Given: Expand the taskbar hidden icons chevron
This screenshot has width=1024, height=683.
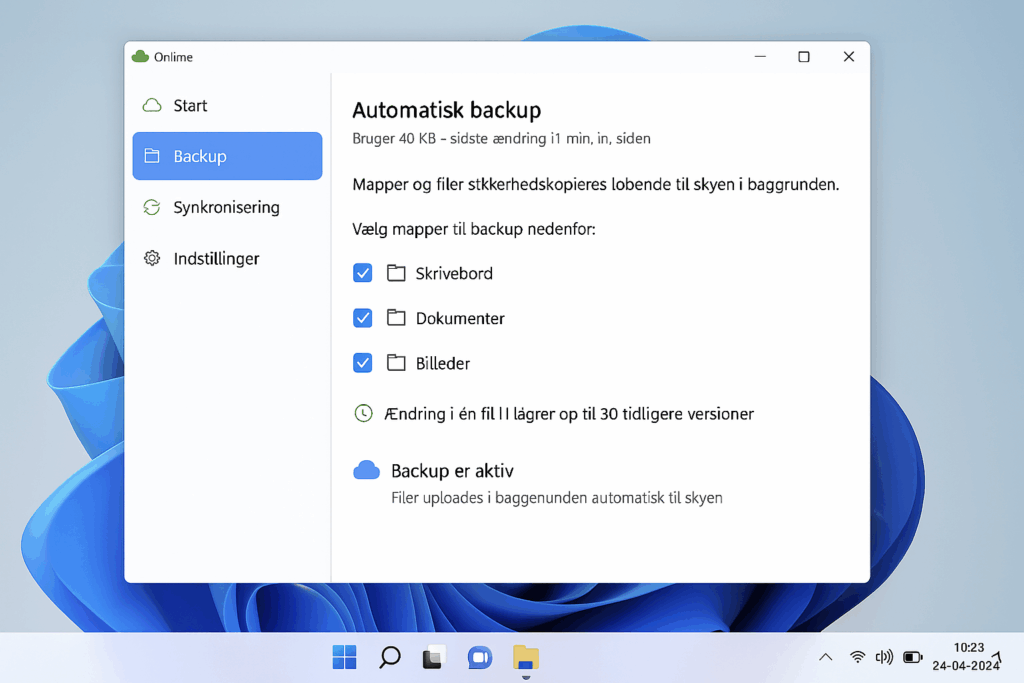Looking at the screenshot, I should [825, 657].
